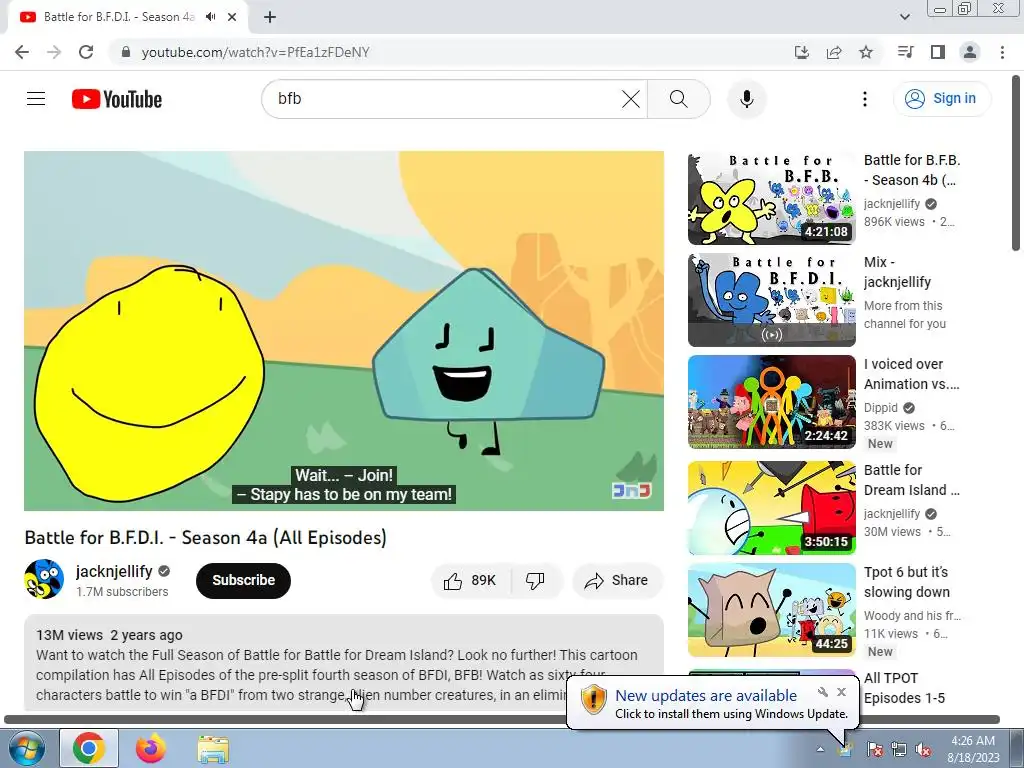Image resolution: width=1024 pixels, height=768 pixels.
Task: View site lock icon information
Action: (127, 52)
